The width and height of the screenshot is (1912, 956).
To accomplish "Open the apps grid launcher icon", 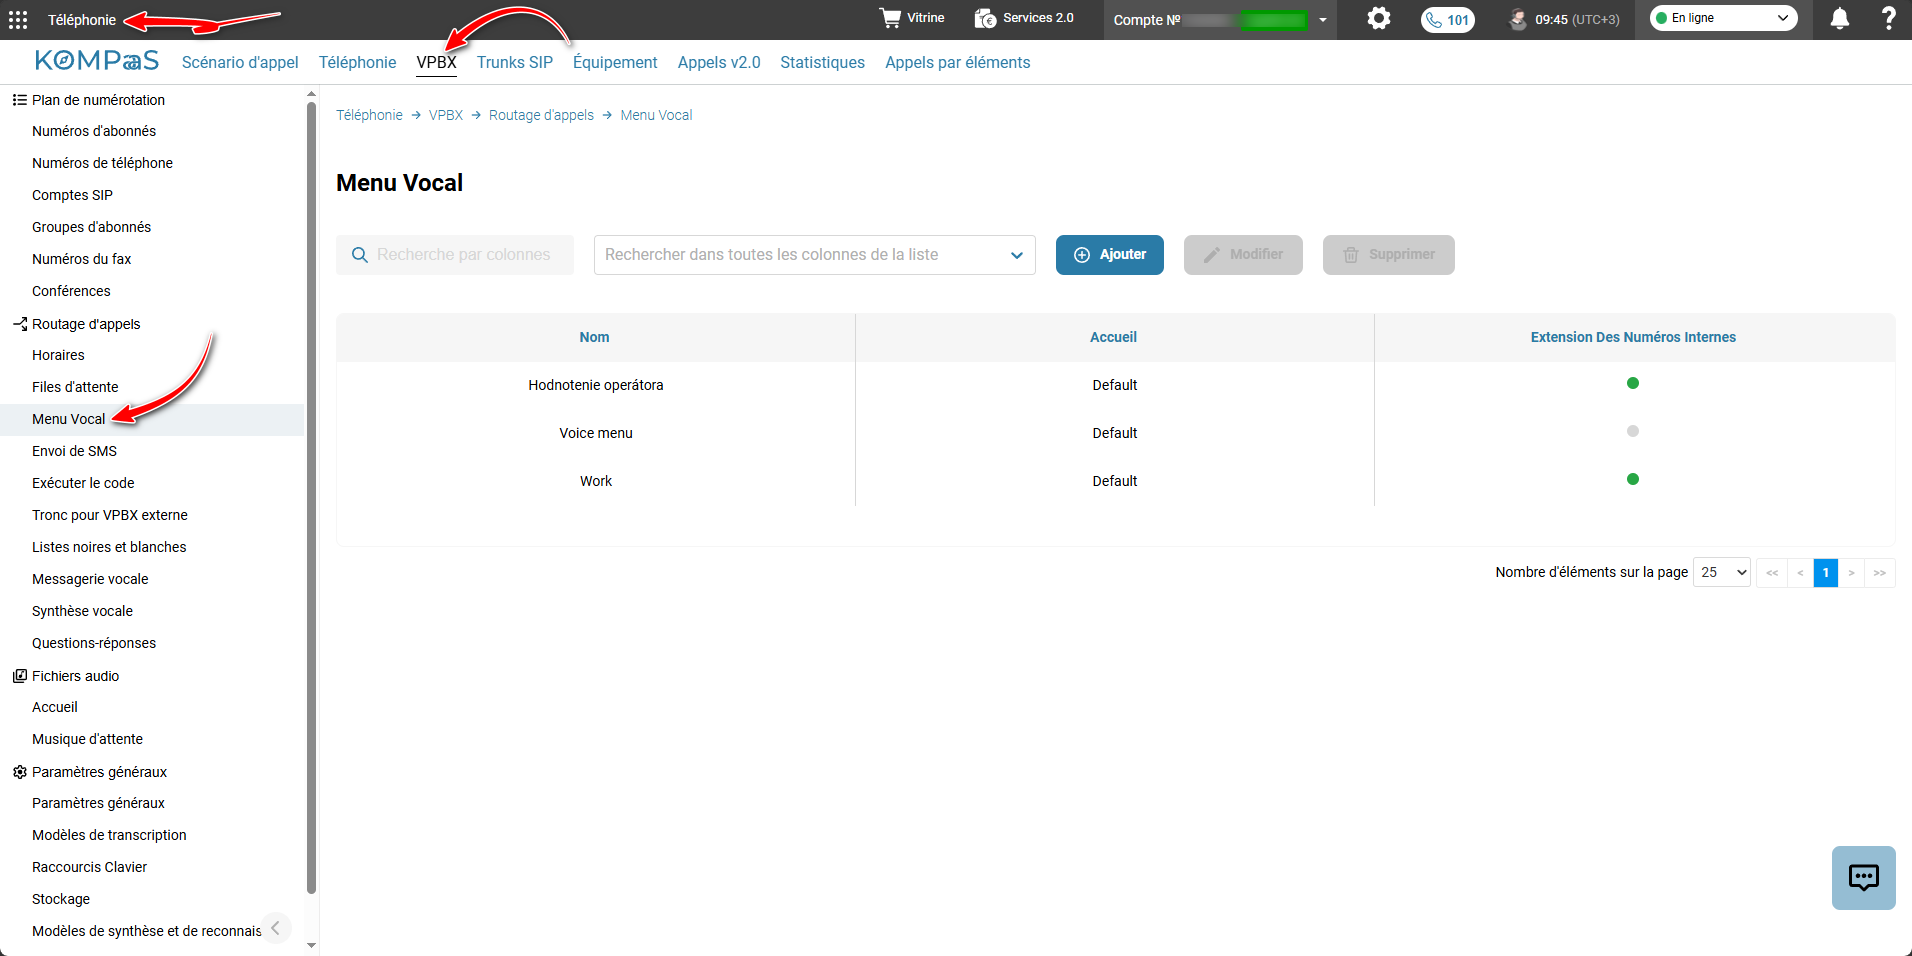I will pos(18,20).
